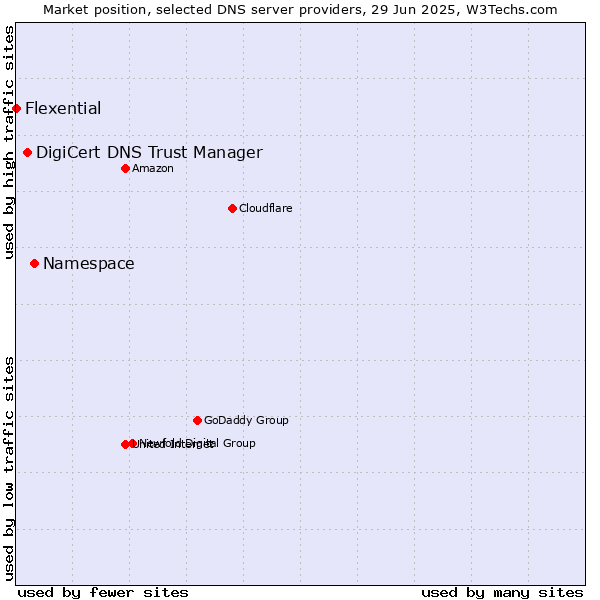Select the Flexential label

63,108
